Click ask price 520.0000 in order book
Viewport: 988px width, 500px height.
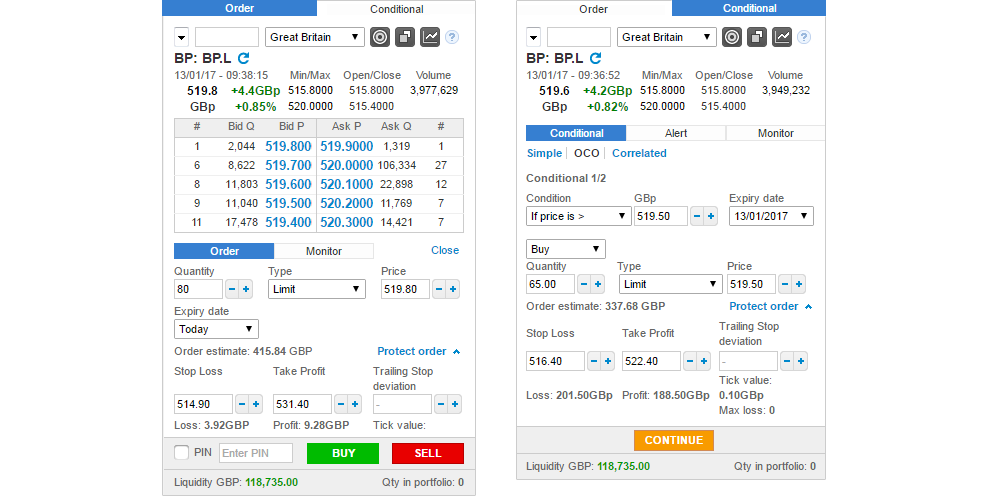(347, 166)
